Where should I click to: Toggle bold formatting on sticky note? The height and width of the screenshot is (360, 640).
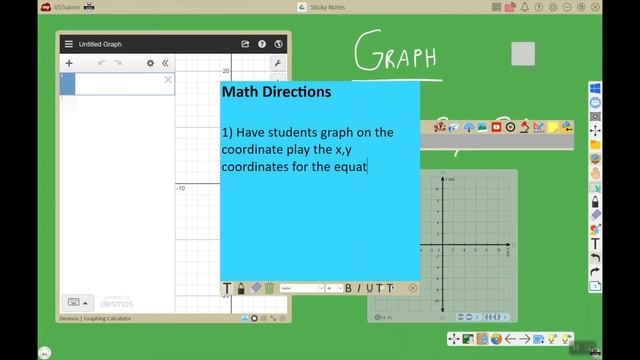click(x=348, y=288)
